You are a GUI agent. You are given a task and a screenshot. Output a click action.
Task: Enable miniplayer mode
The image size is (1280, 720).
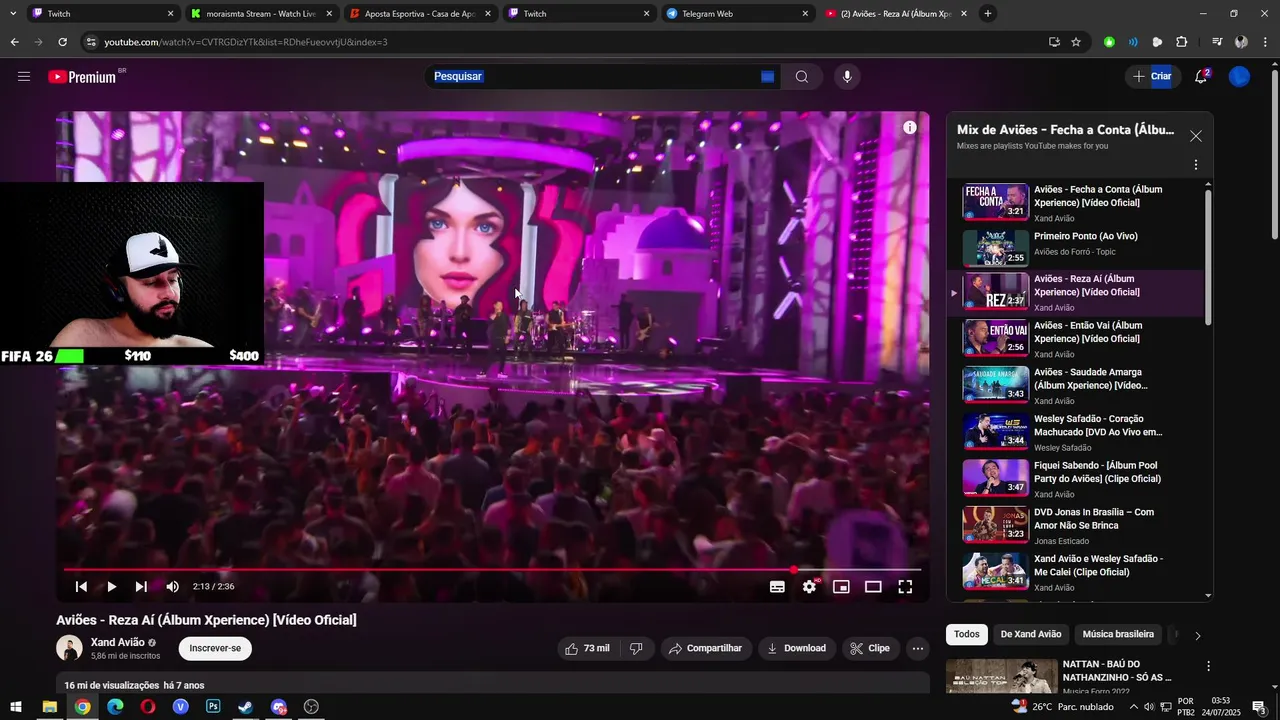[841, 587]
